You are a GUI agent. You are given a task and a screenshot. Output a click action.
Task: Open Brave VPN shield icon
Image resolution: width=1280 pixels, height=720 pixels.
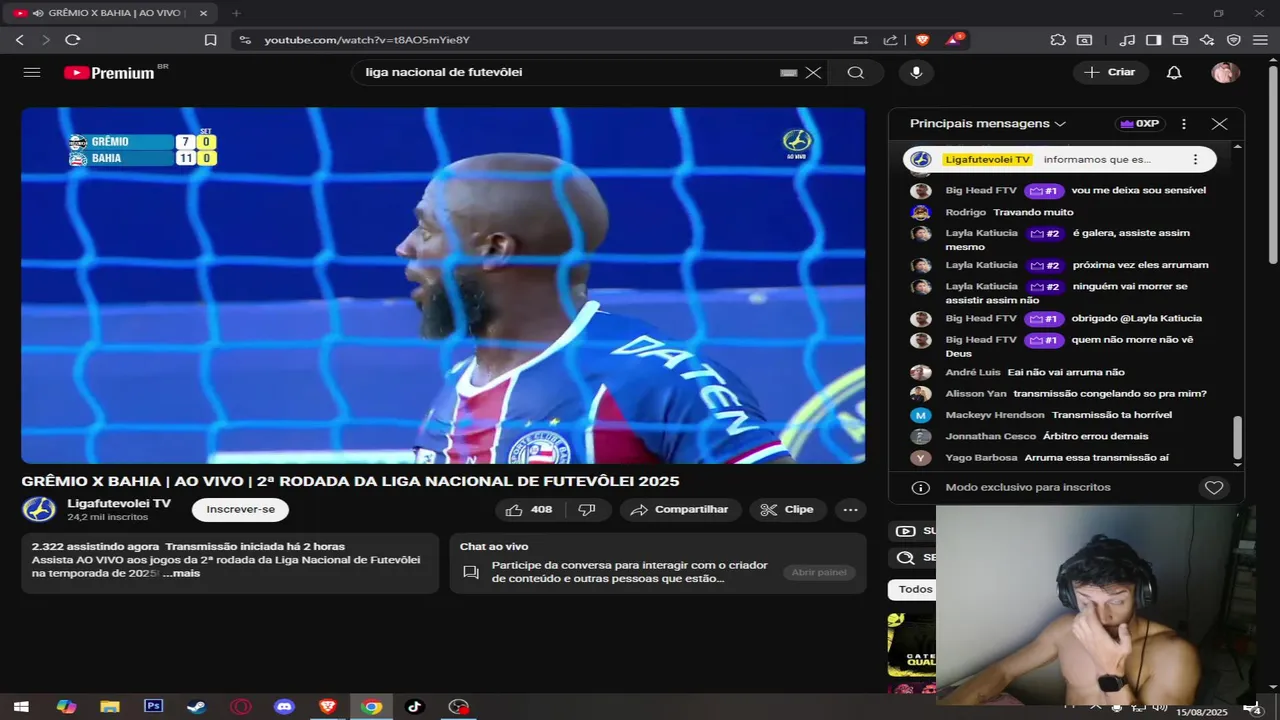pyautogui.click(x=1234, y=40)
